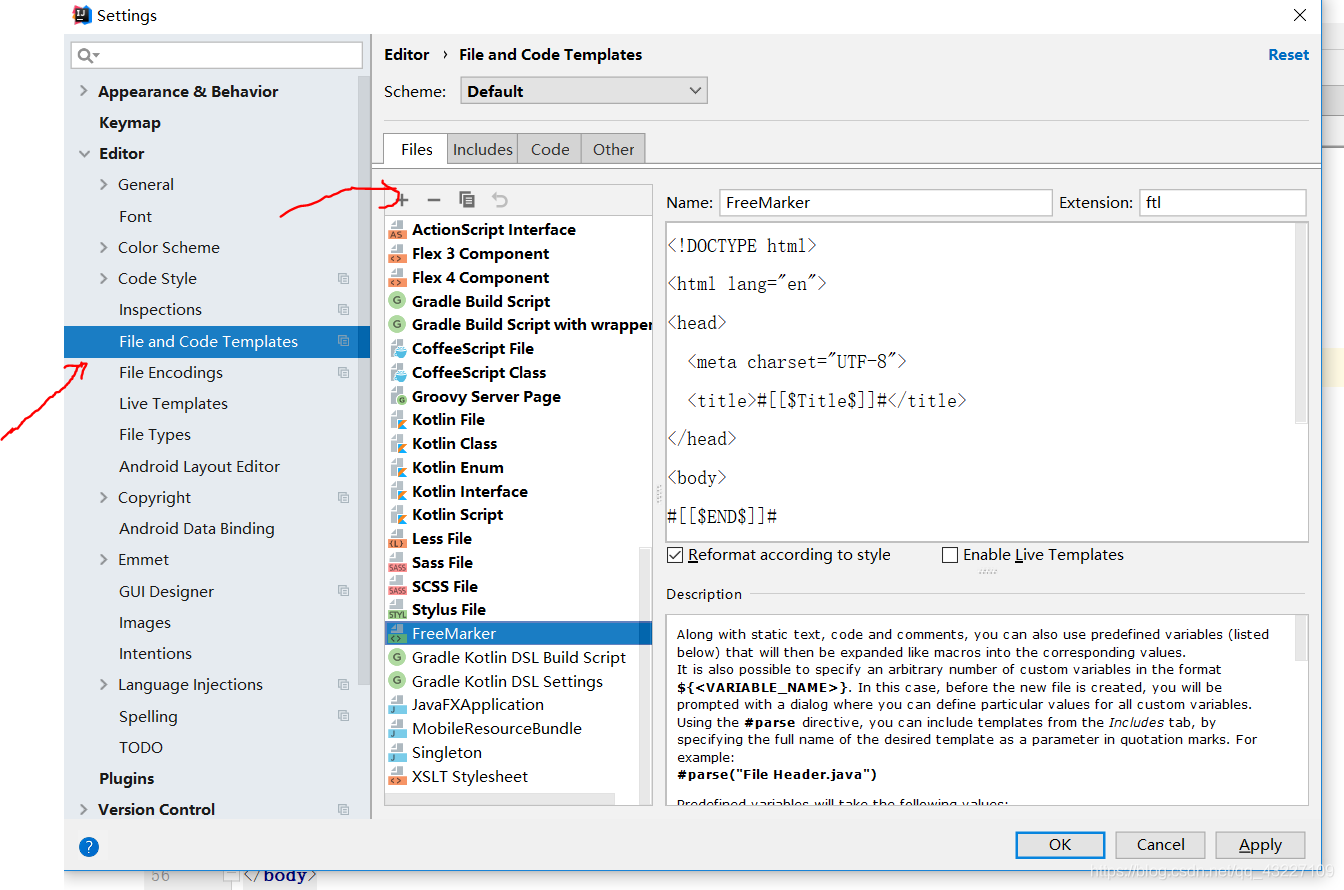Click the CoffeeScript File icon

click(397, 349)
